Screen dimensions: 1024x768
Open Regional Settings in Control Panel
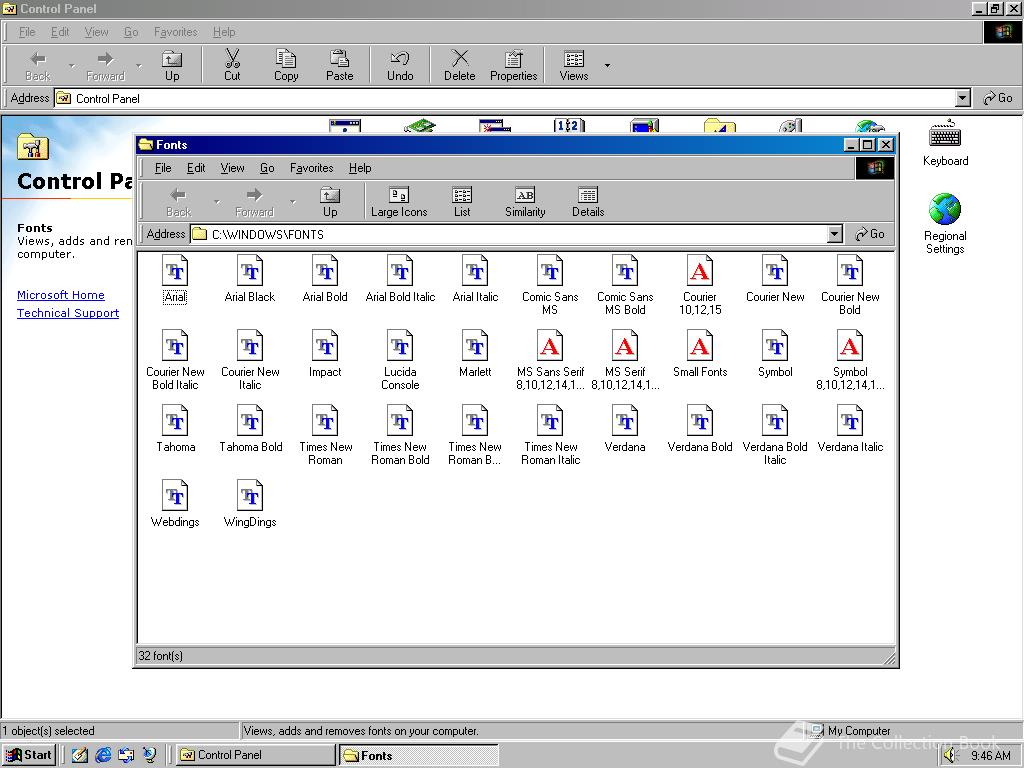(945, 223)
